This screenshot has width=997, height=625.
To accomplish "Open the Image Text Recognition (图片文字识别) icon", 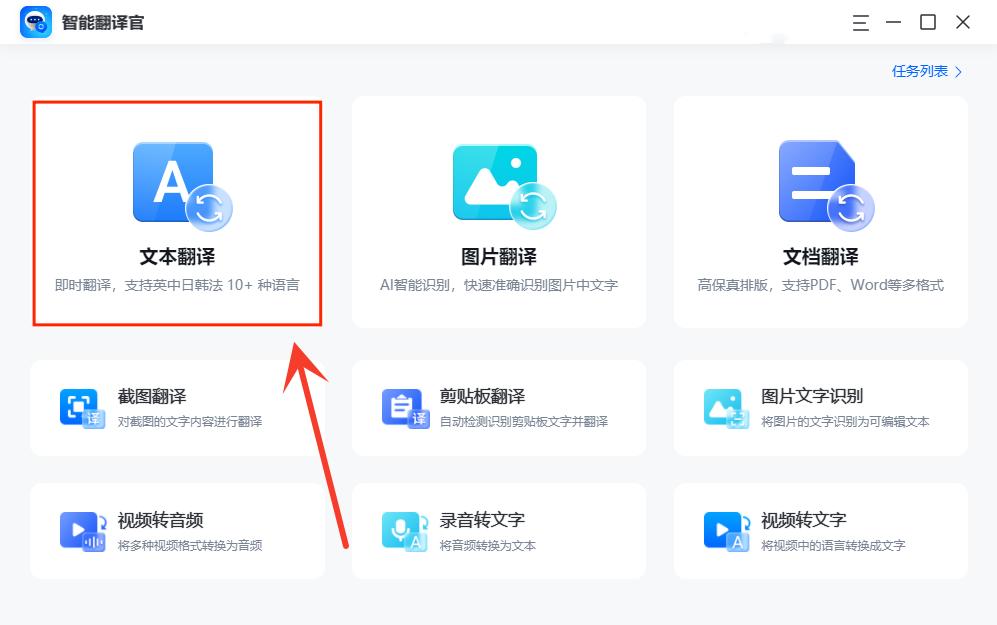I will click(x=725, y=407).
